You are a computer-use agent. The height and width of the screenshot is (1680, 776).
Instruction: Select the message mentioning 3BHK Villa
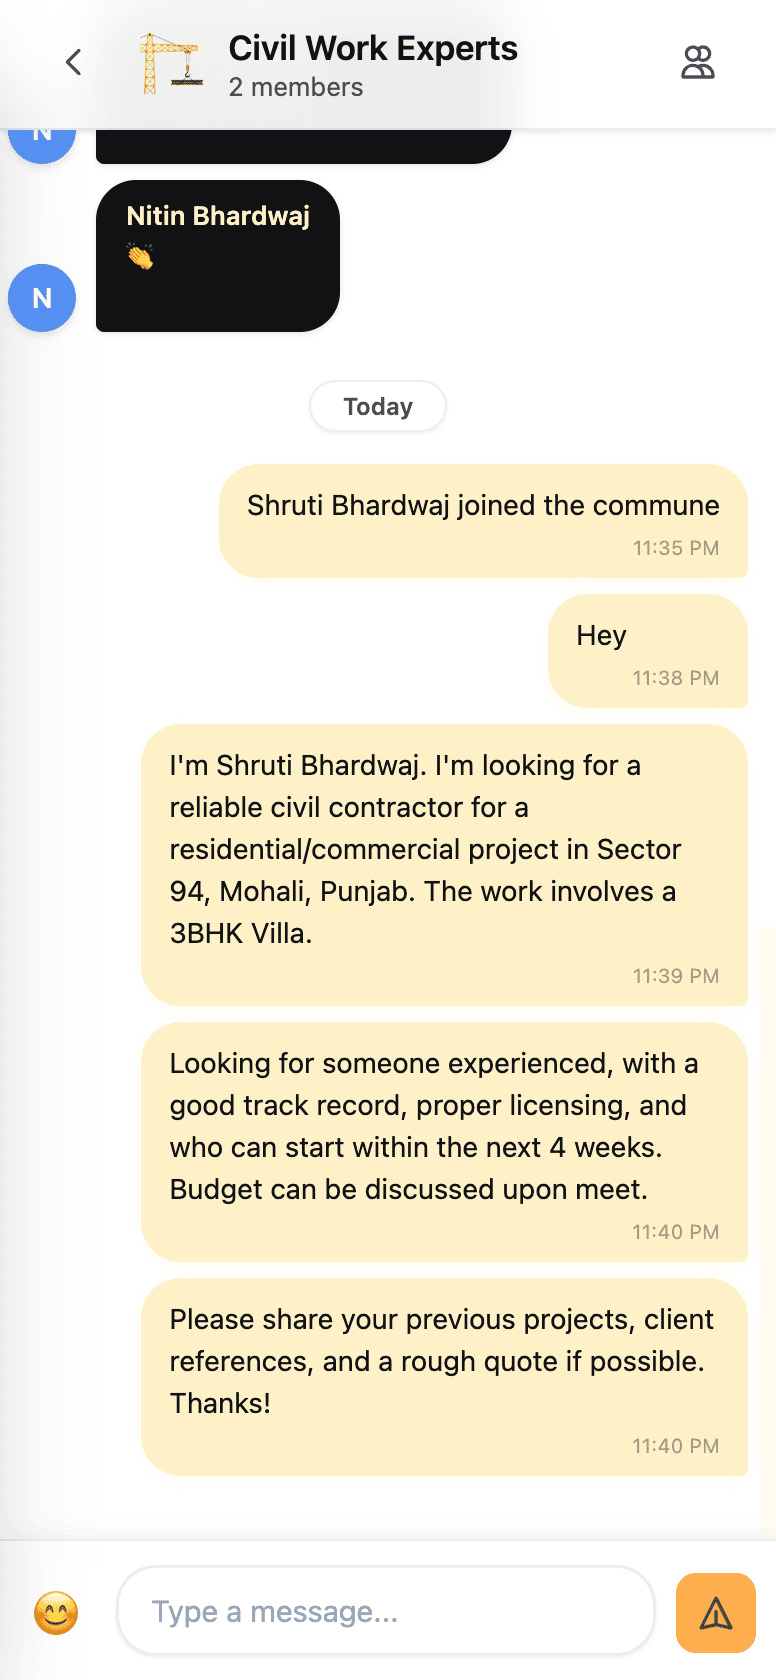444,864
